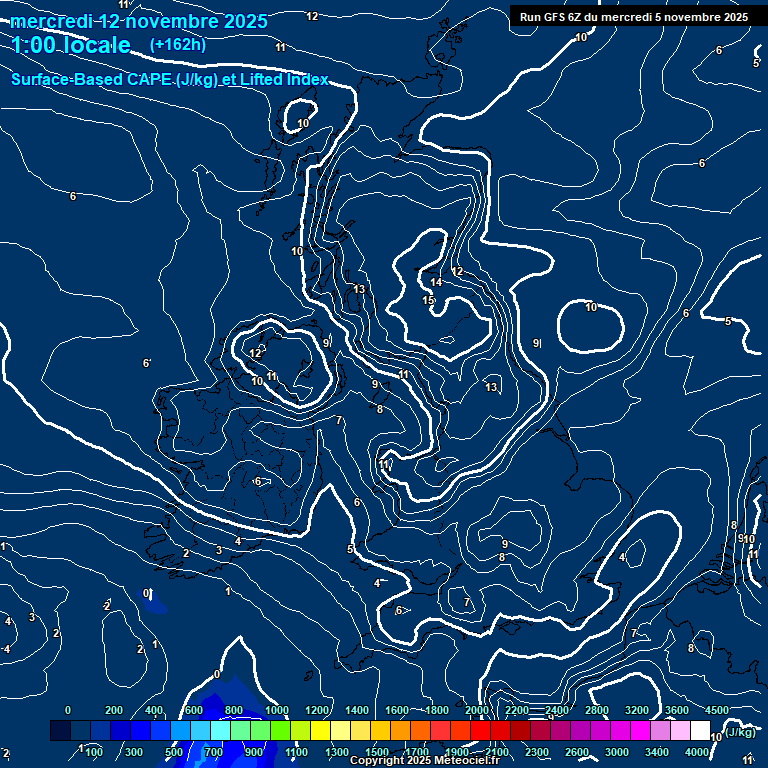
Task: Click the 'Copyright 2025 Meteociel.fr' text
Action: point(425,760)
